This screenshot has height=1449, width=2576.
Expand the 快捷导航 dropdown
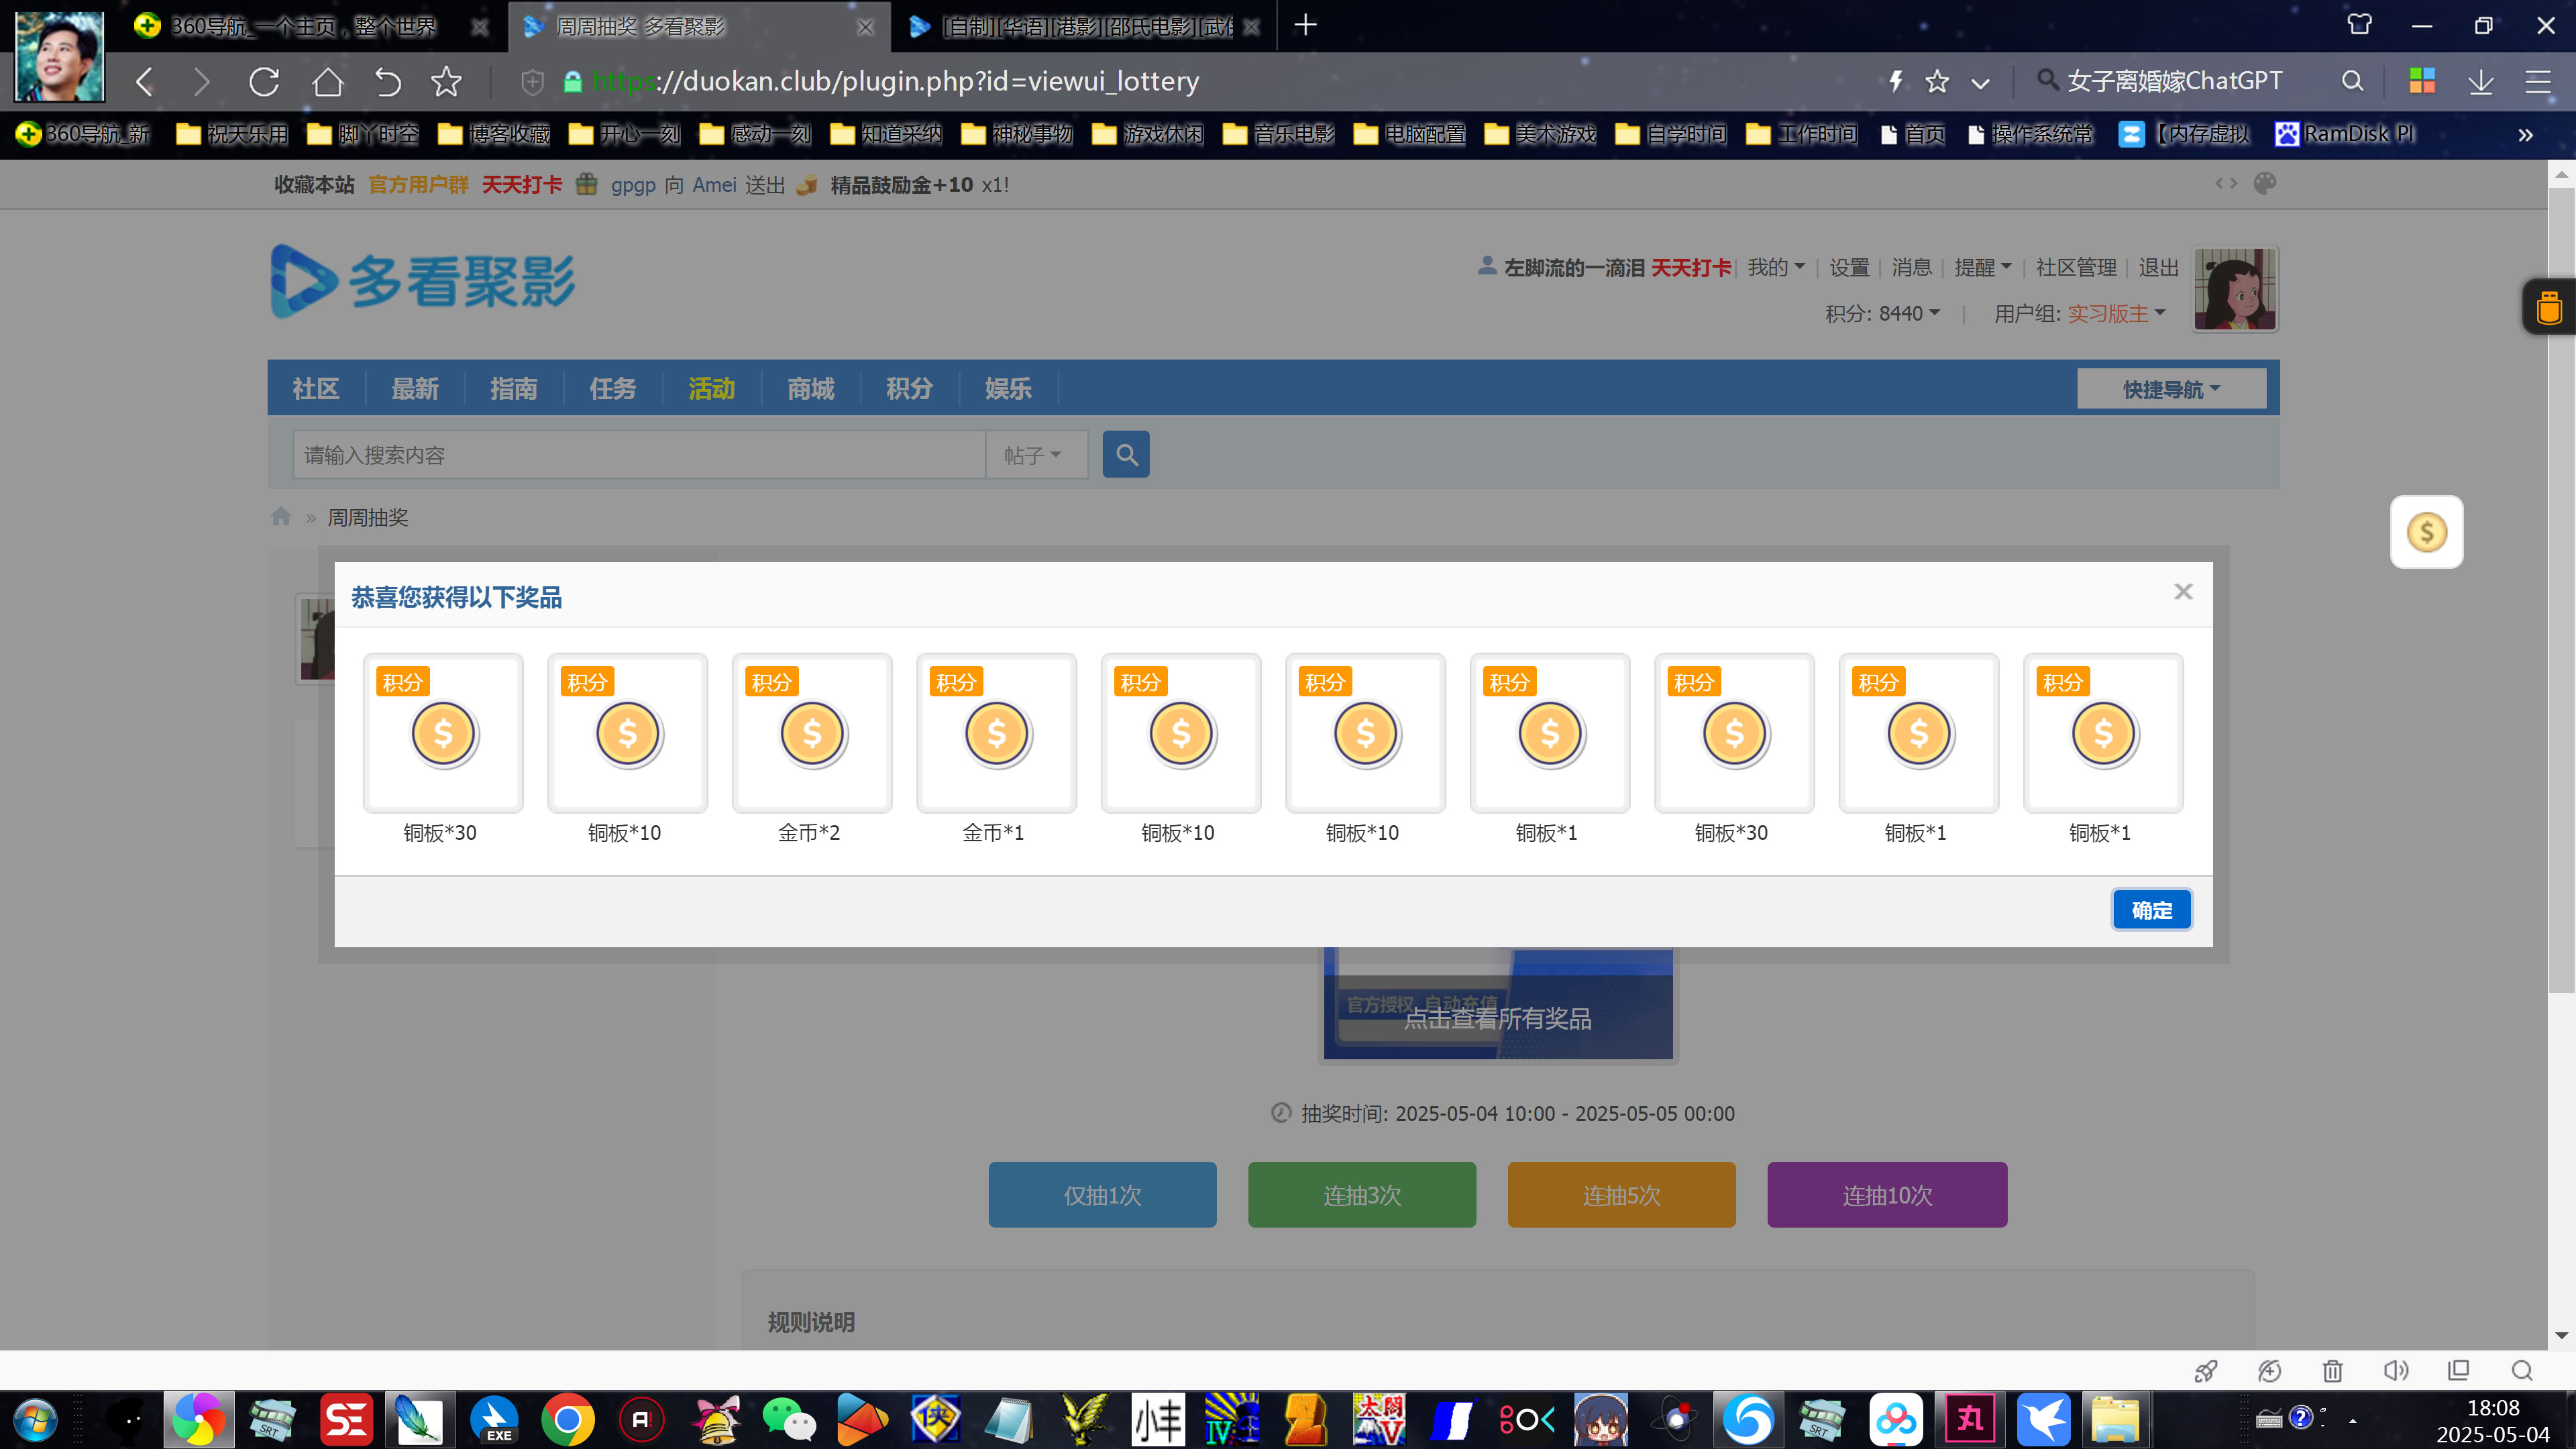tap(2171, 389)
